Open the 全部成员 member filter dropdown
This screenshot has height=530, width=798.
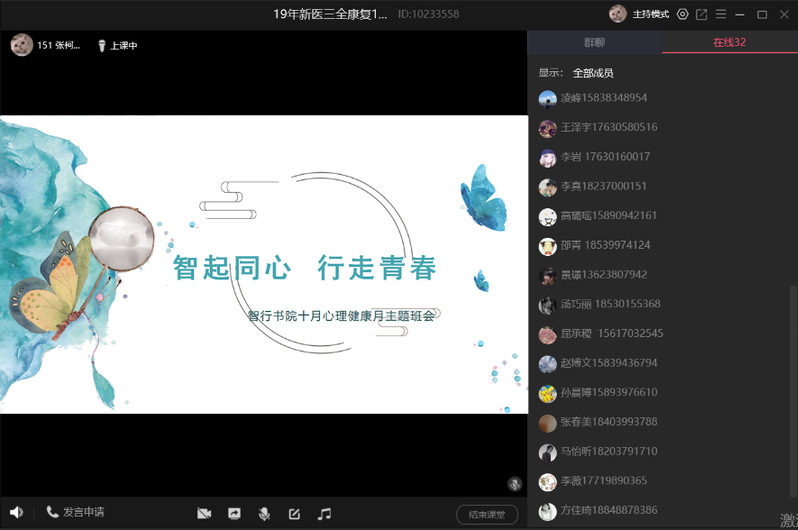592,73
